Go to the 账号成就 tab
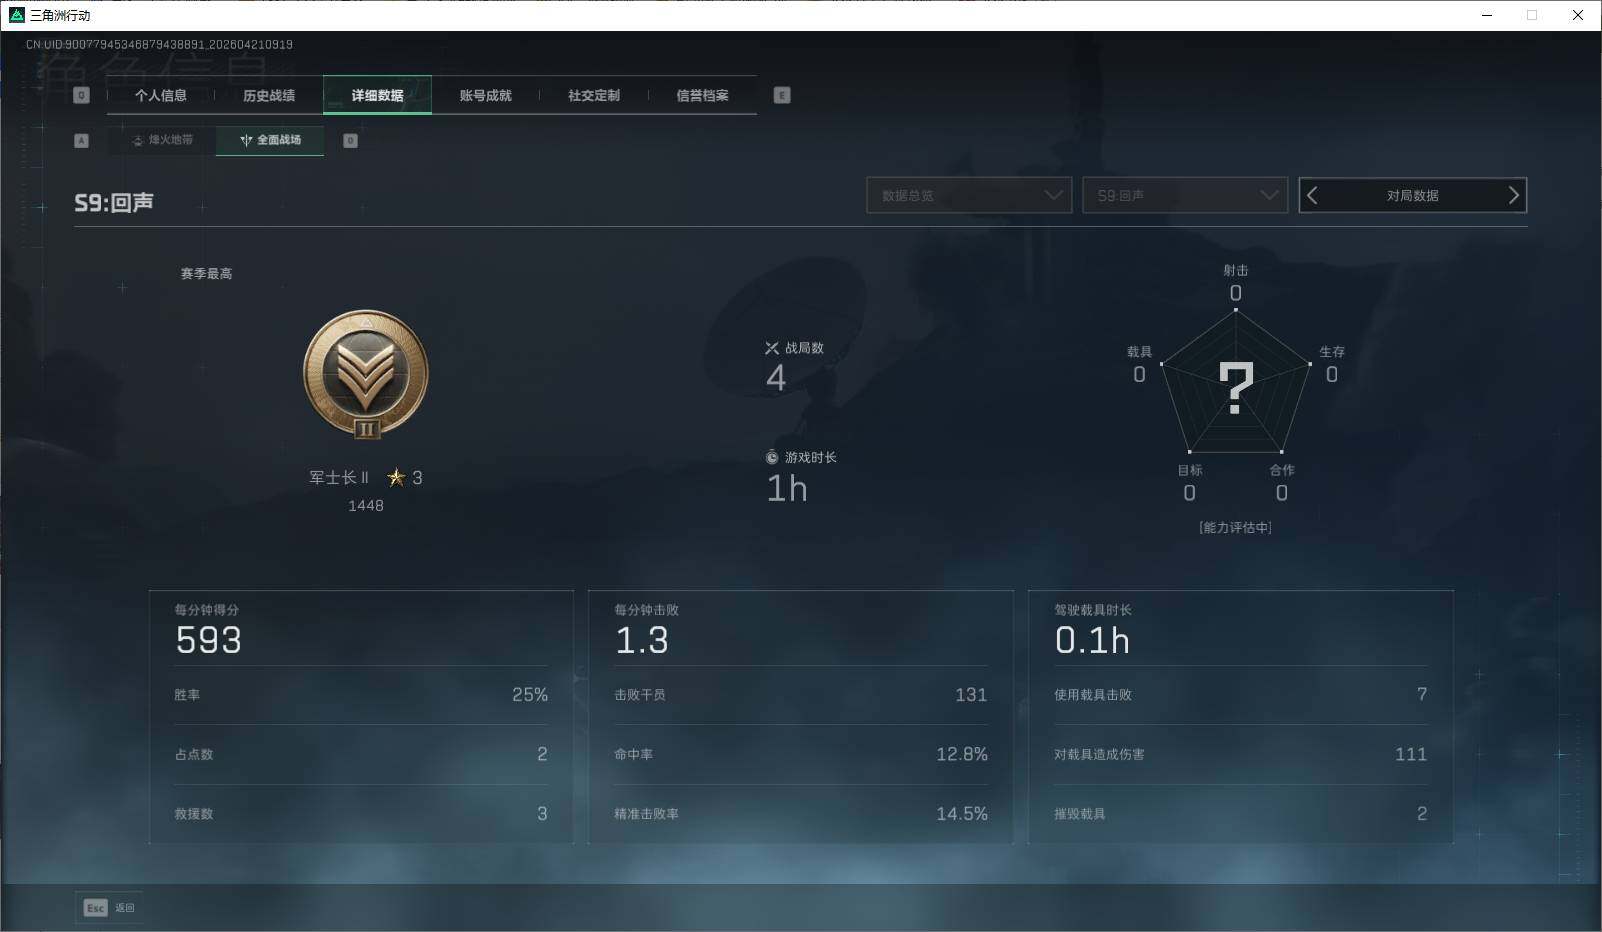The height and width of the screenshot is (932, 1602). [x=485, y=95]
